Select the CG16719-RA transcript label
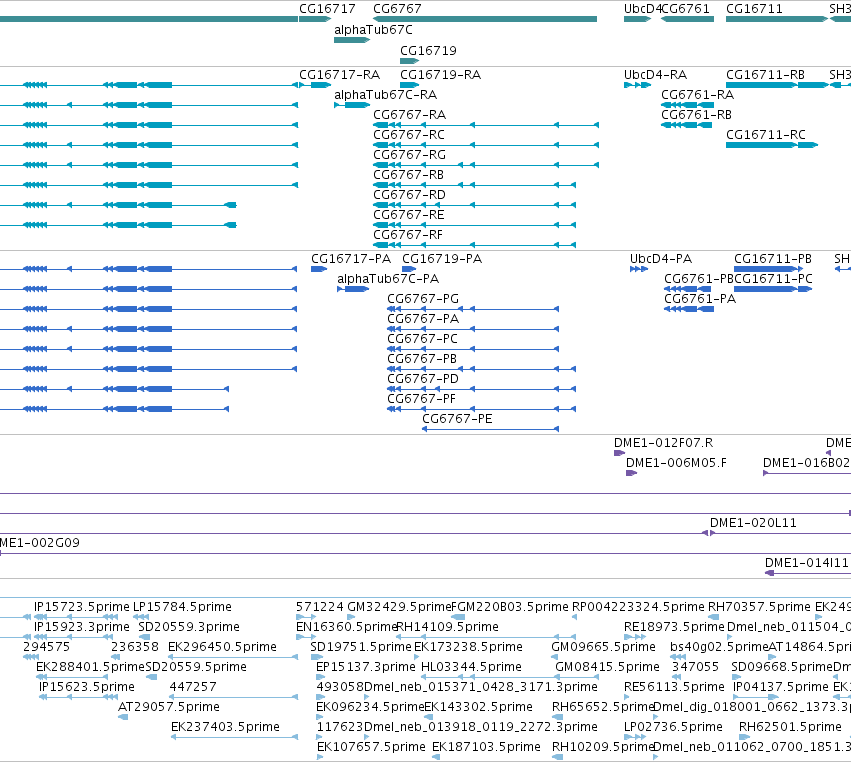Screen dimensions: 851x762 point(441,74)
